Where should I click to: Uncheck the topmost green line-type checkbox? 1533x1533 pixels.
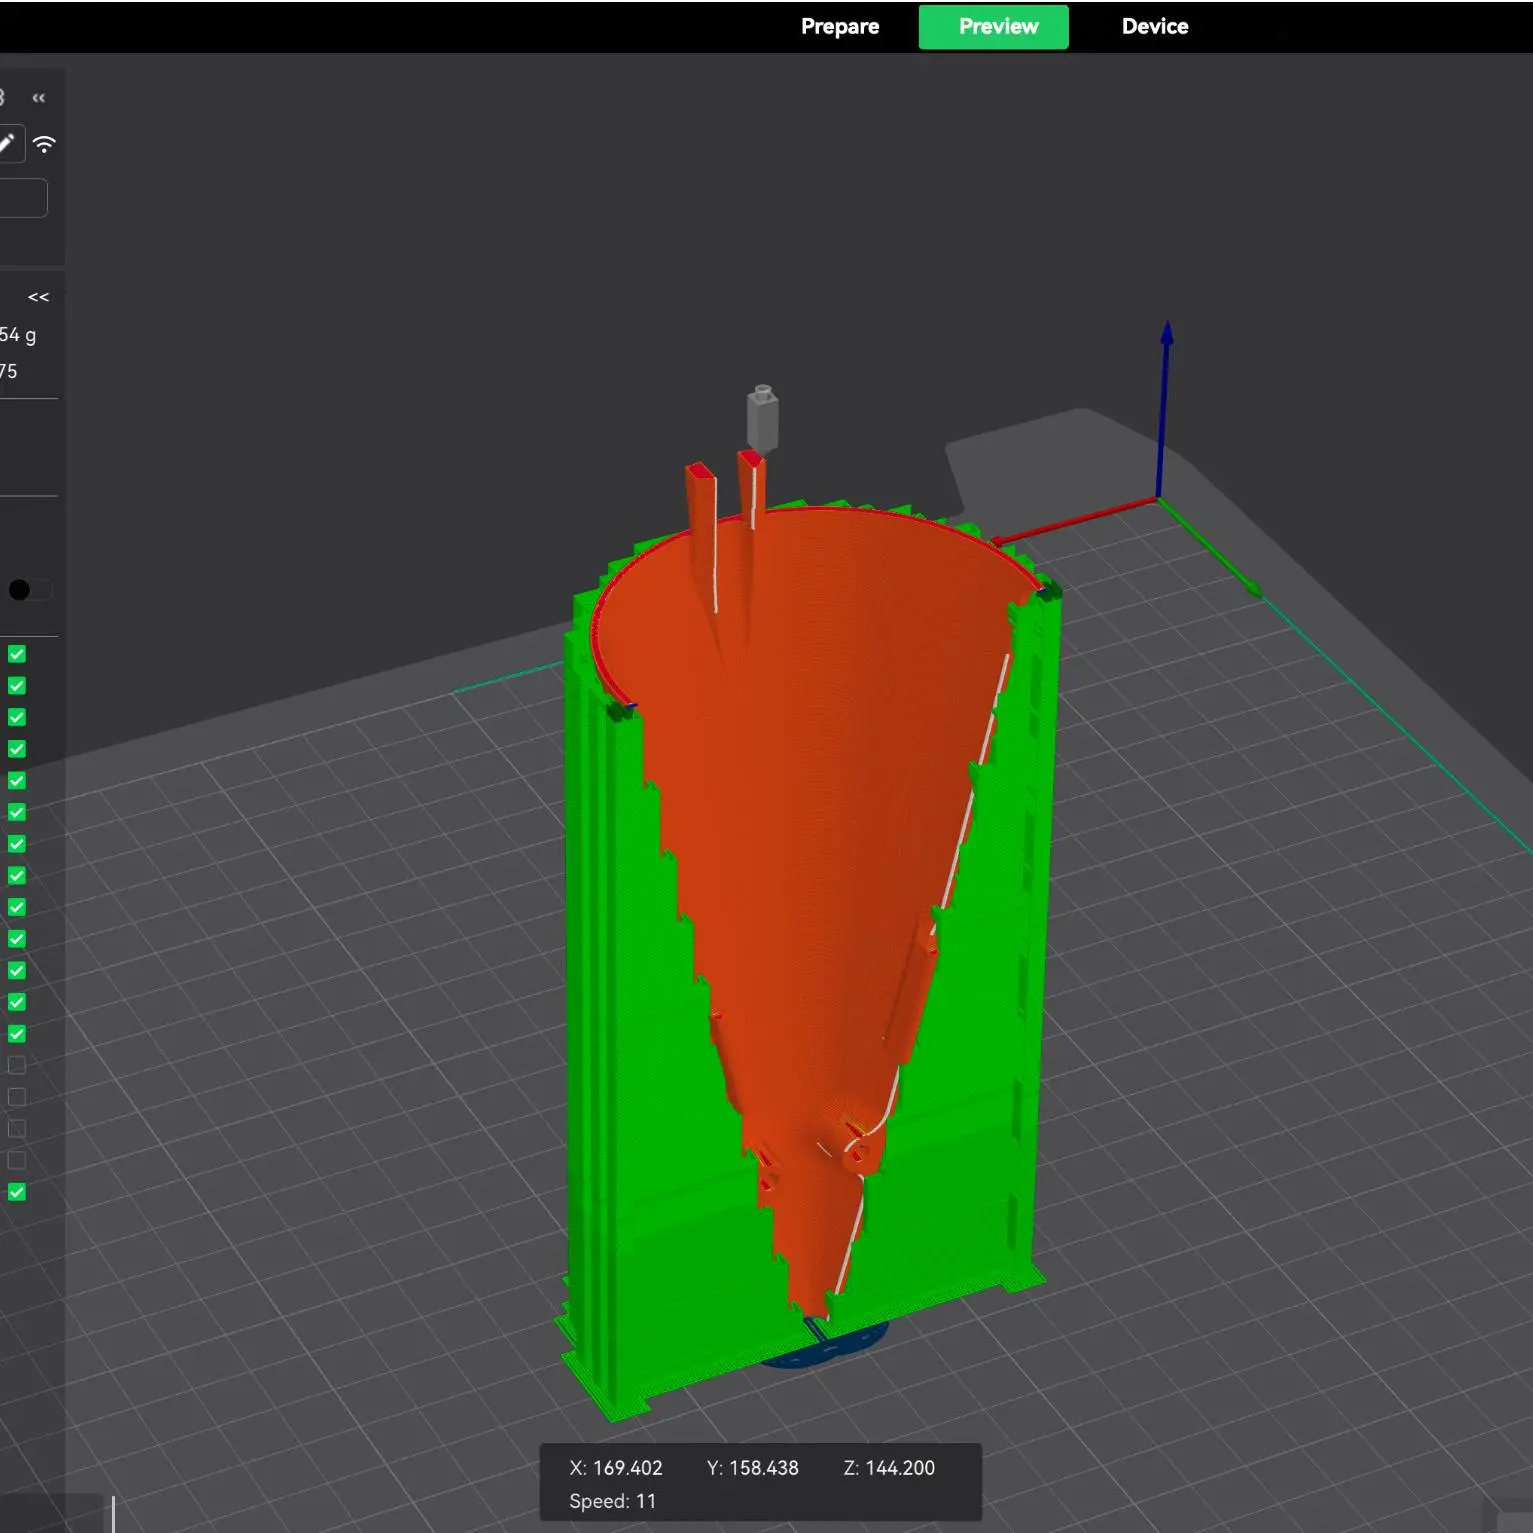(x=17, y=654)
